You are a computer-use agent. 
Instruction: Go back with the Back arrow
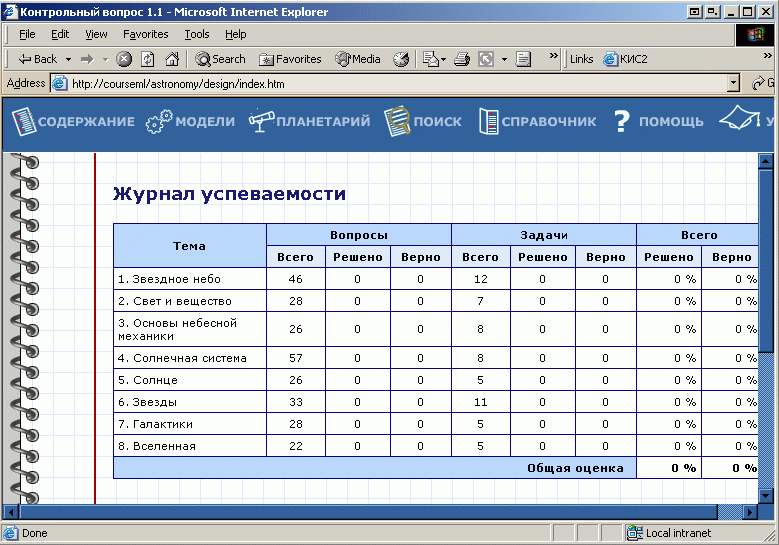pyautogui.click(x=38, y=59)
